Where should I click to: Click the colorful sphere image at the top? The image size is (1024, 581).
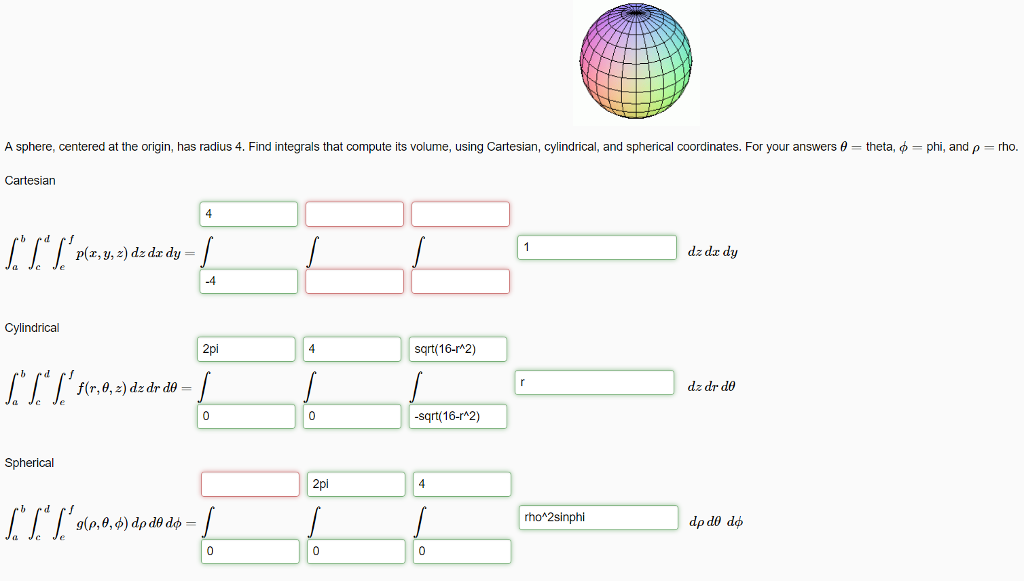coord(636,62)
